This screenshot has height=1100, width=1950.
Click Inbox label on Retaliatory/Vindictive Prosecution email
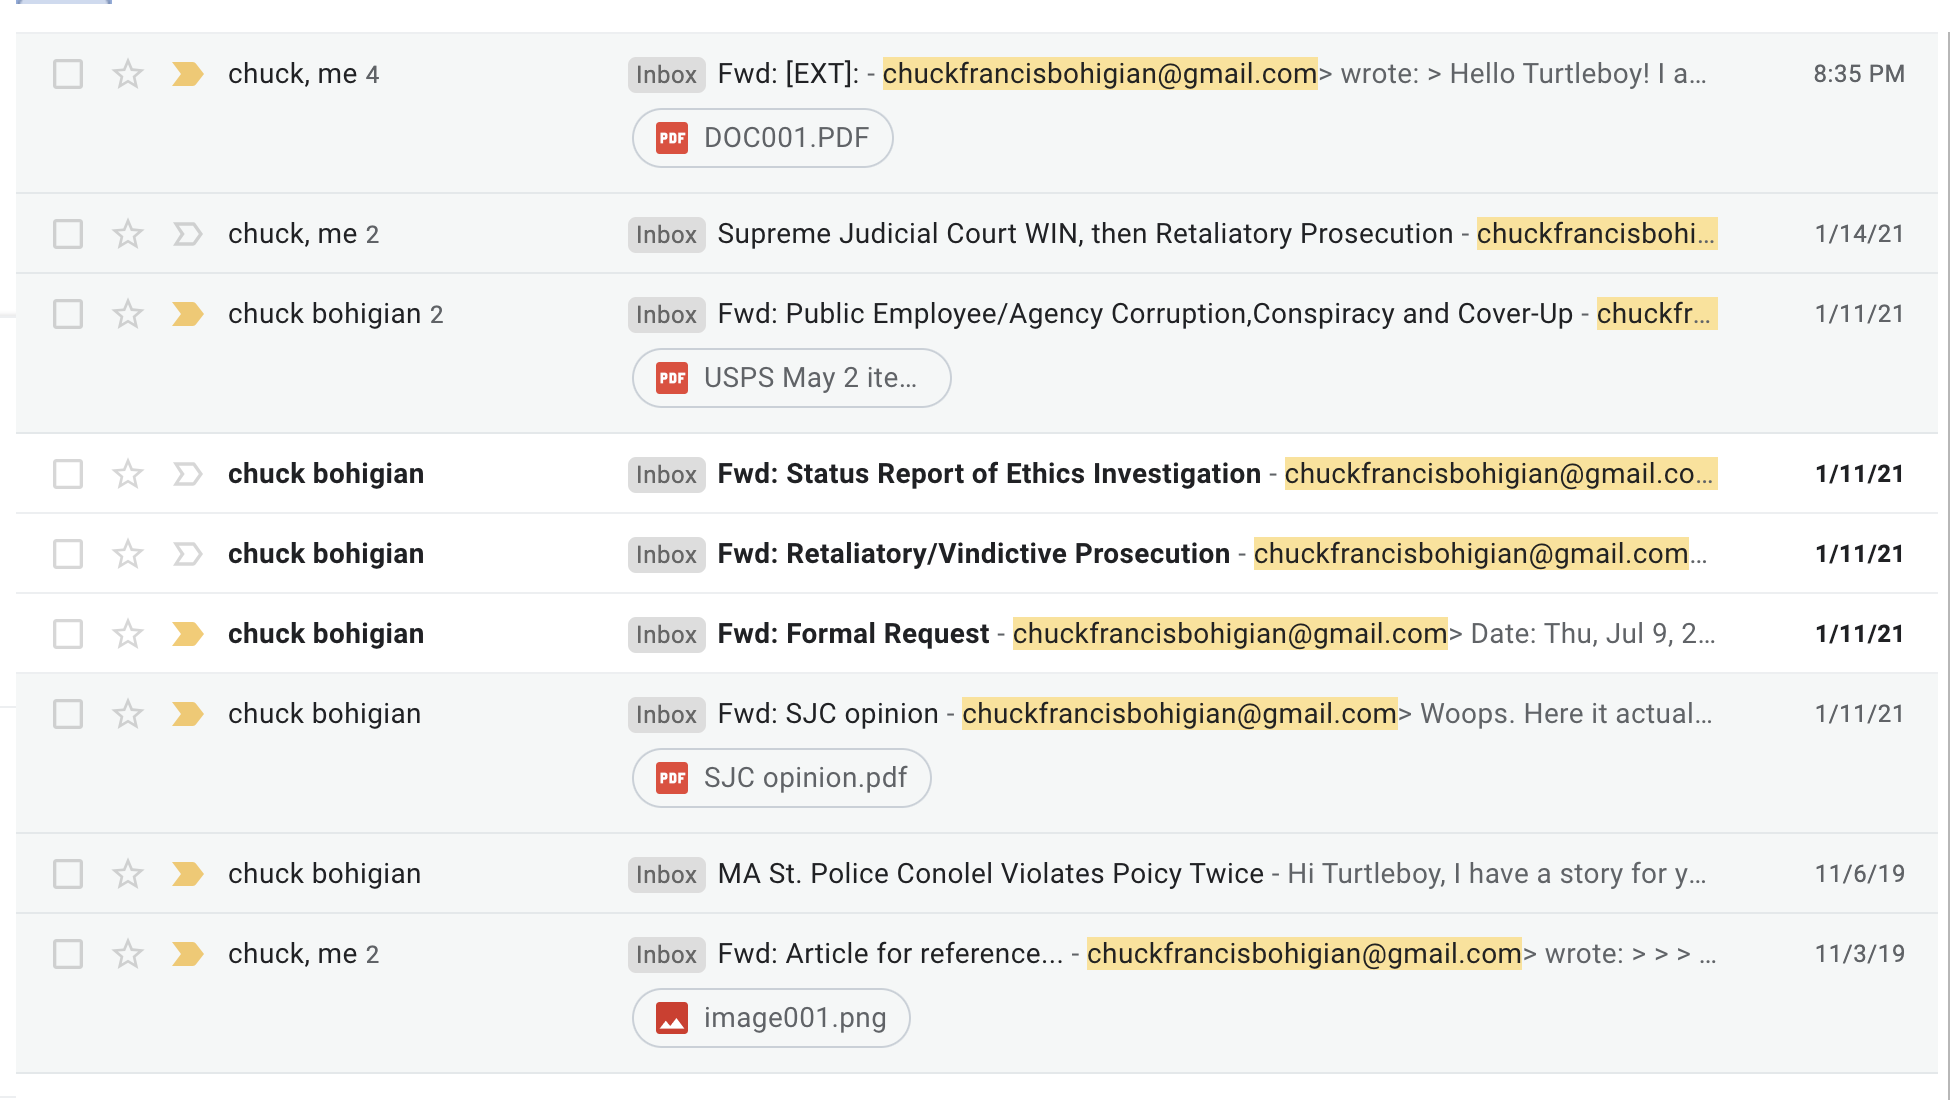[666, 554]
